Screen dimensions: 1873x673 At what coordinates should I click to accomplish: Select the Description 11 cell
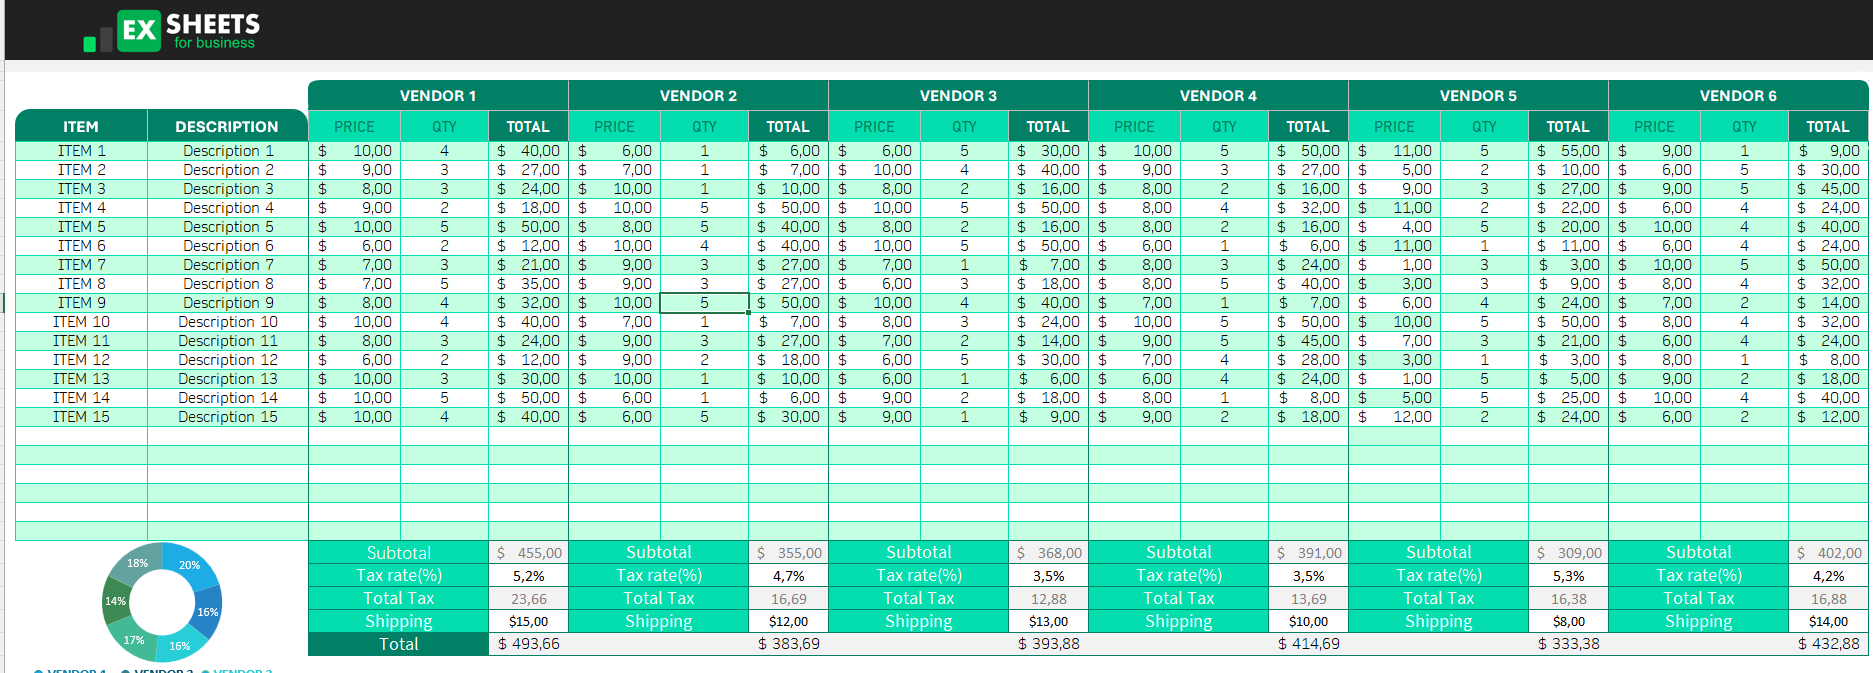point(228,341)
